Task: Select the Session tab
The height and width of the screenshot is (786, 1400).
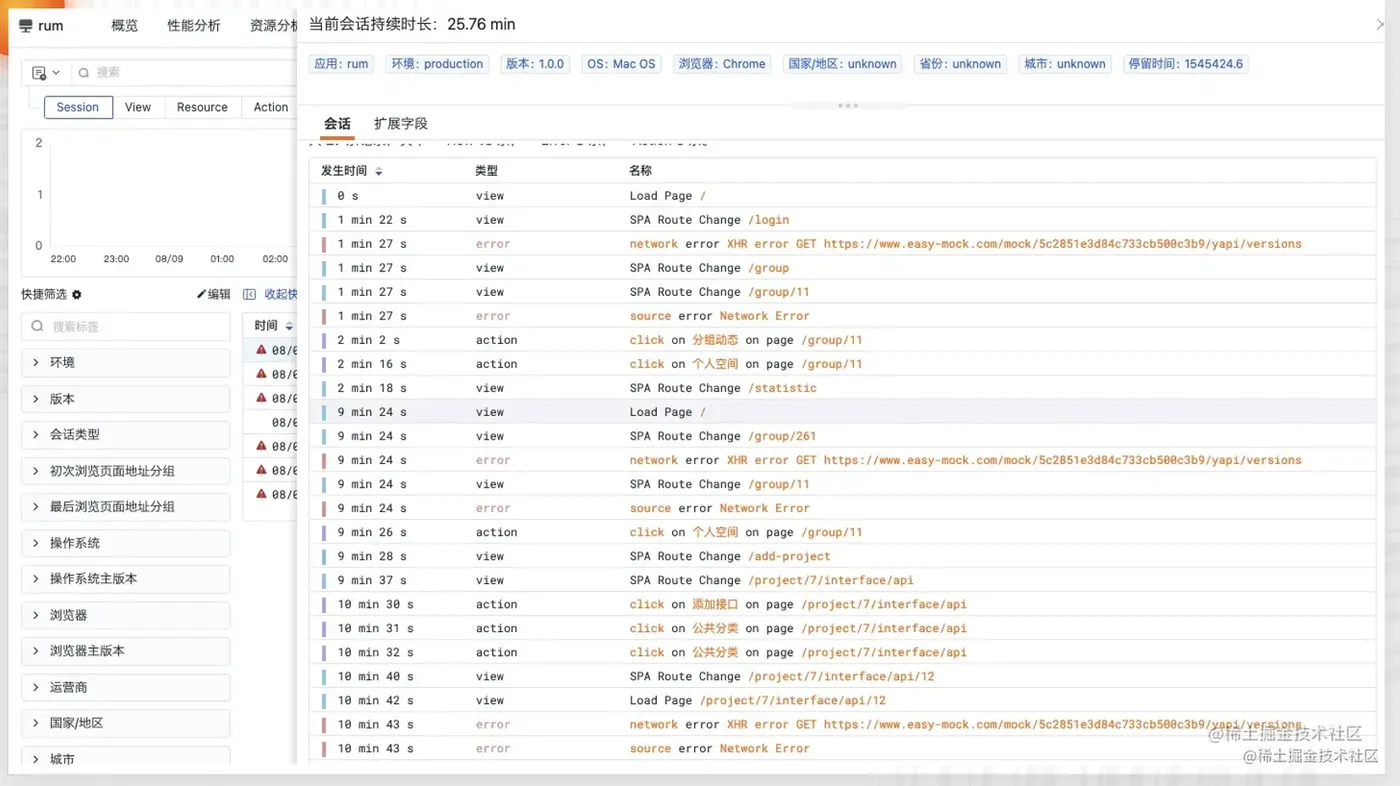Action: [78, 107]
